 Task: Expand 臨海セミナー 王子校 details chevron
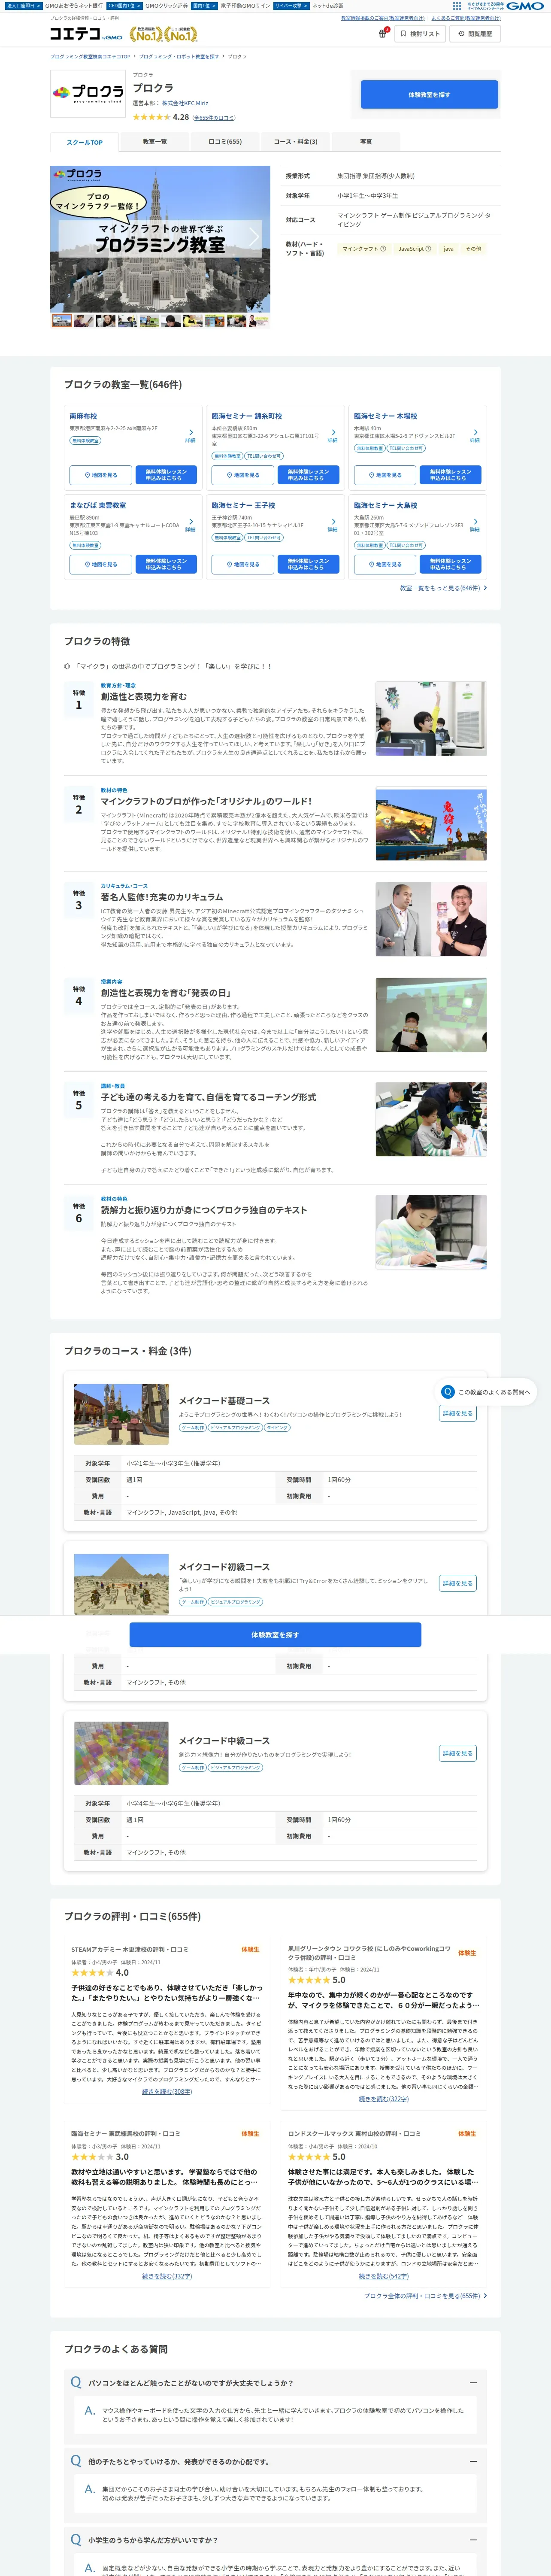point(332,525)
